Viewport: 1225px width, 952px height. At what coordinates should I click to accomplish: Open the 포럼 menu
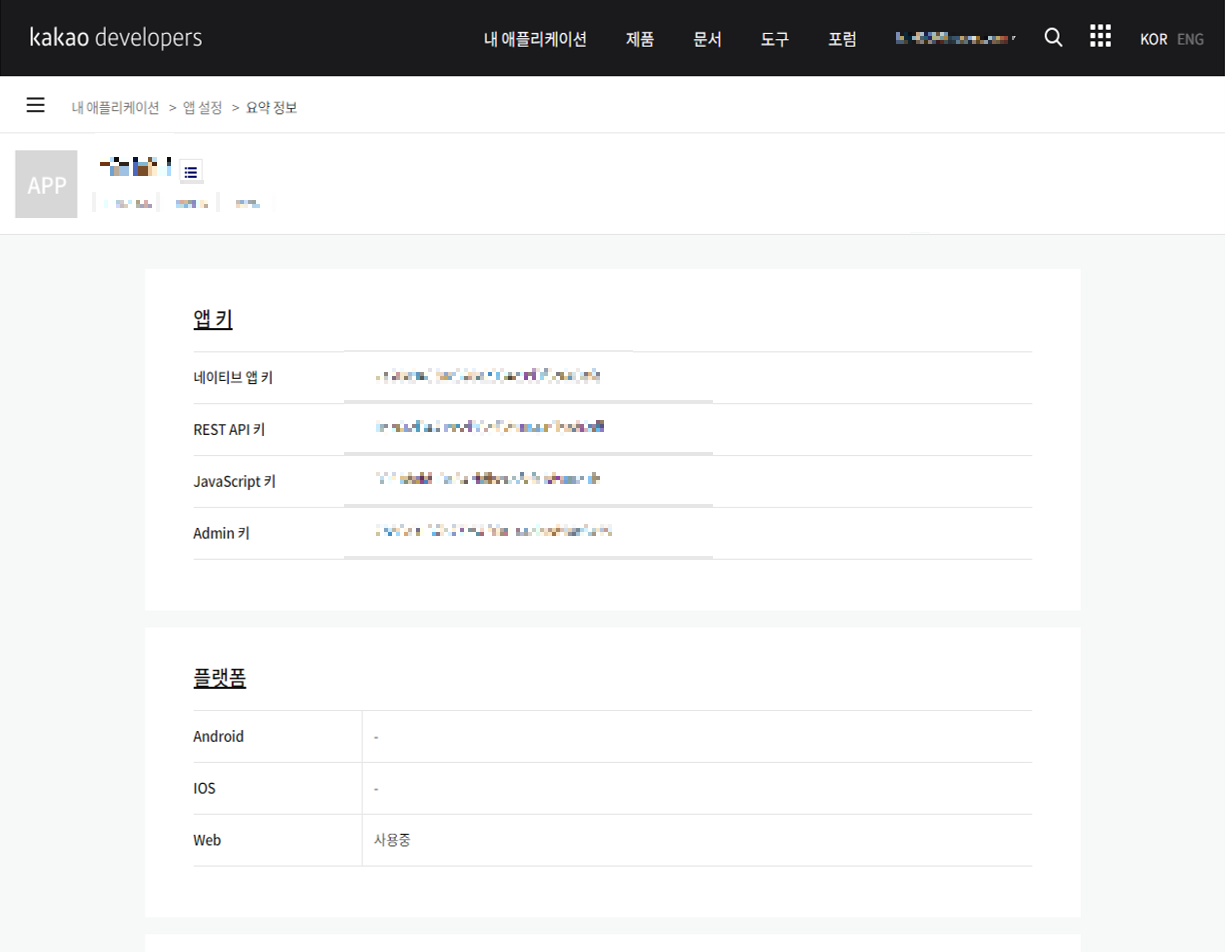842,39
